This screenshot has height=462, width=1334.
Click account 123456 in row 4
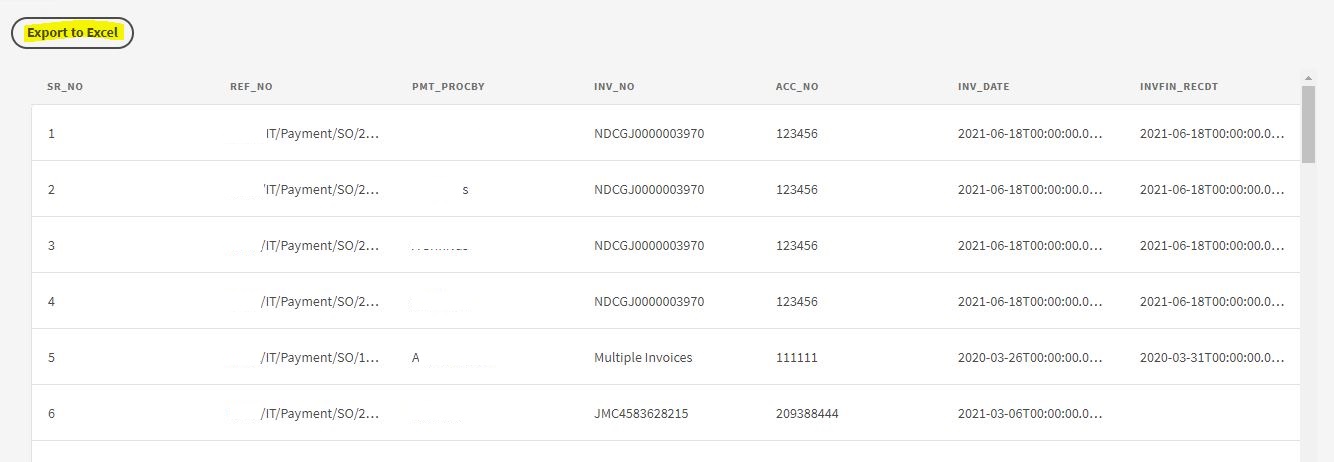(797, 301)
